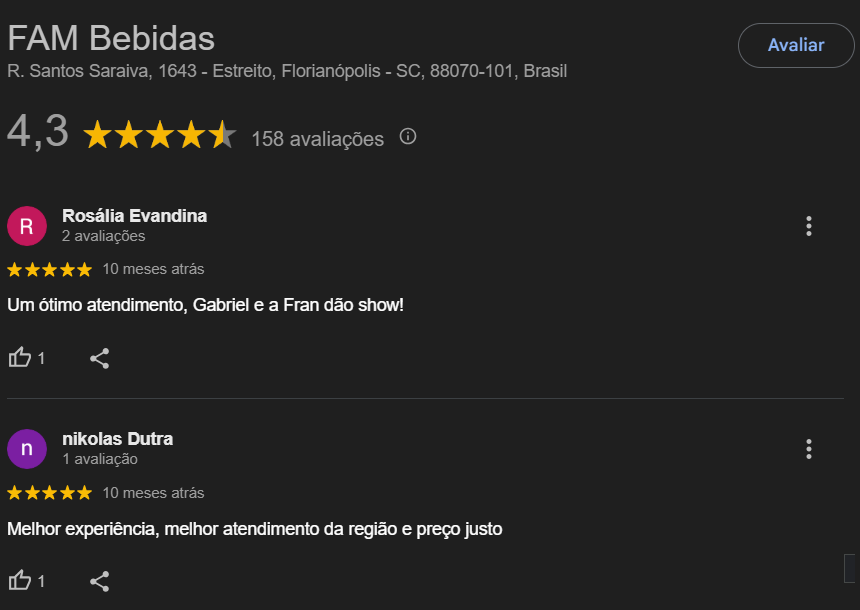
Task: Like Rosália Evandina's review with thumbs up
Action: click(x=20, y=358)
